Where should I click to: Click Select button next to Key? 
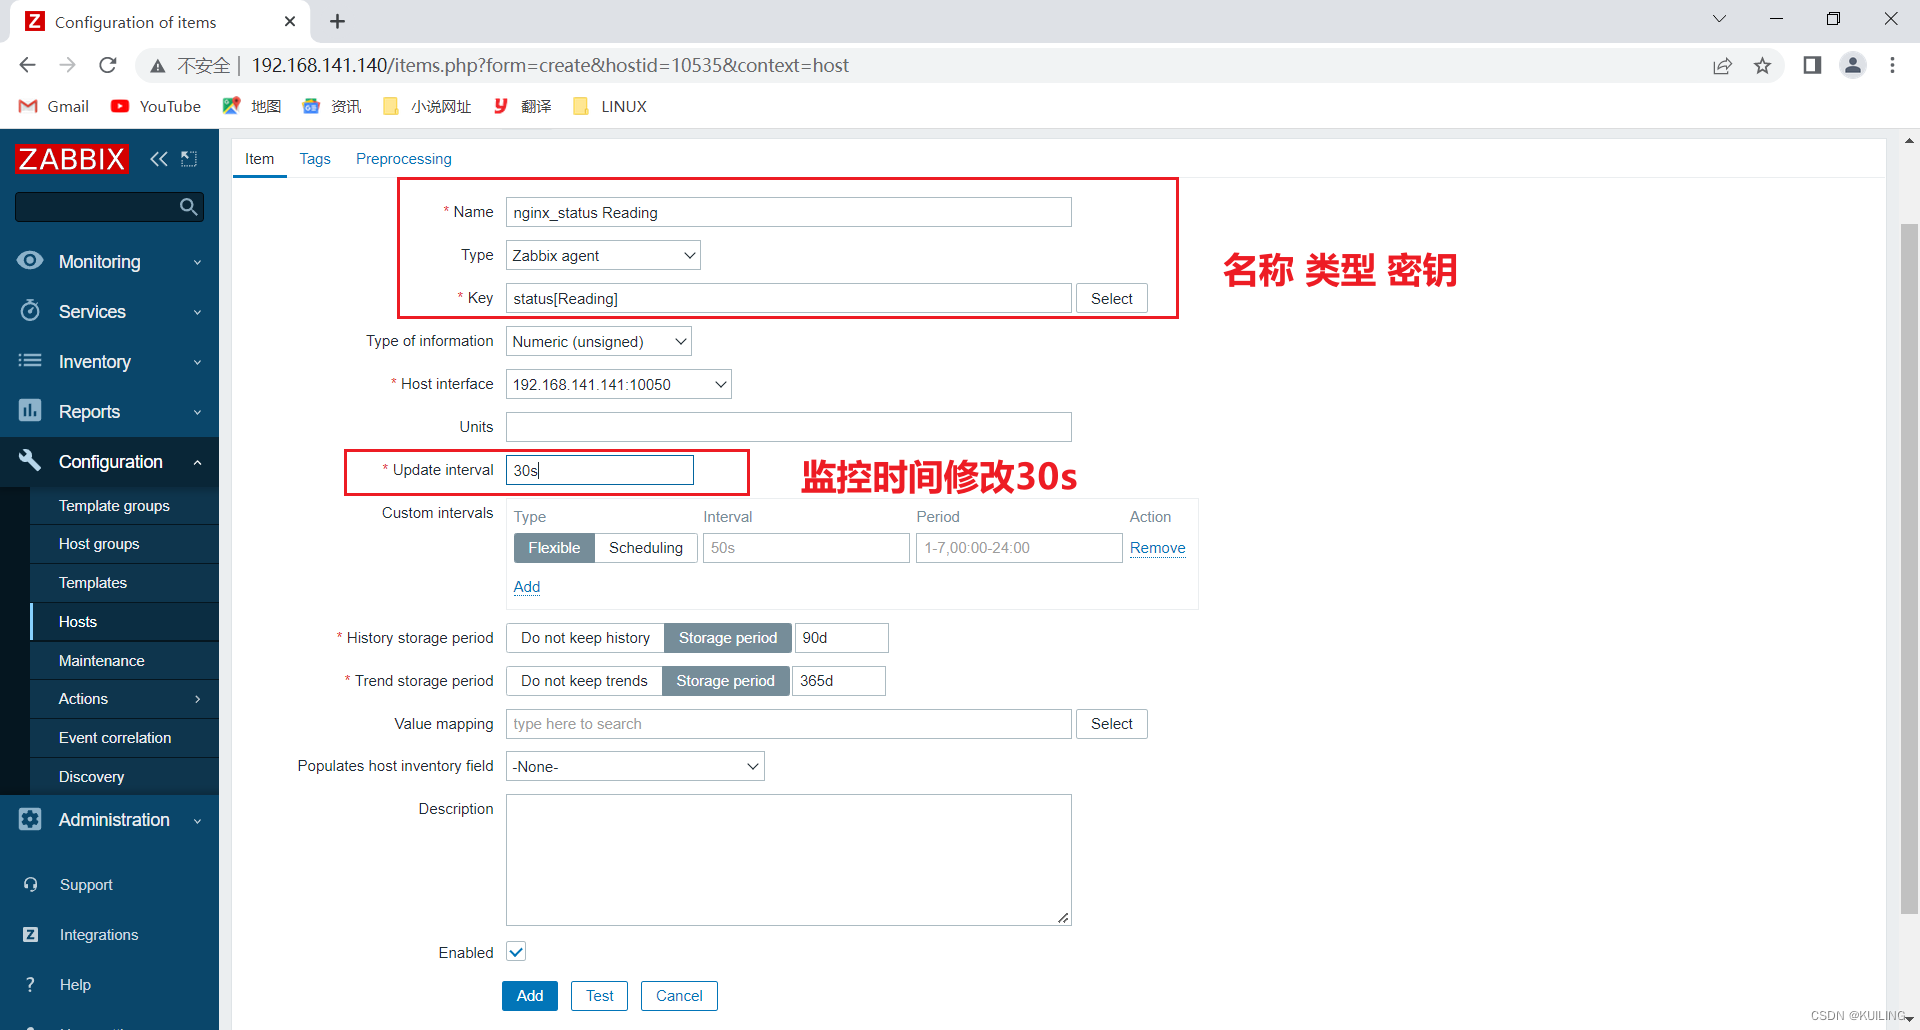(x=1112, y=298)
